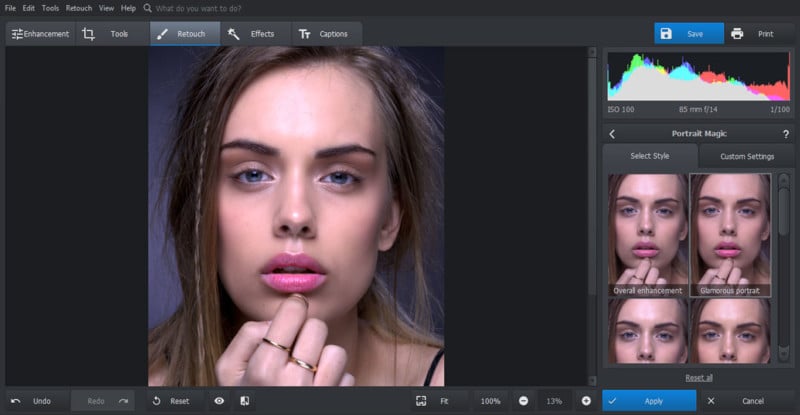The height and width of the screenshot is (415, 800).
Task: Save the photo with Save button
Action: pos(689,34)
